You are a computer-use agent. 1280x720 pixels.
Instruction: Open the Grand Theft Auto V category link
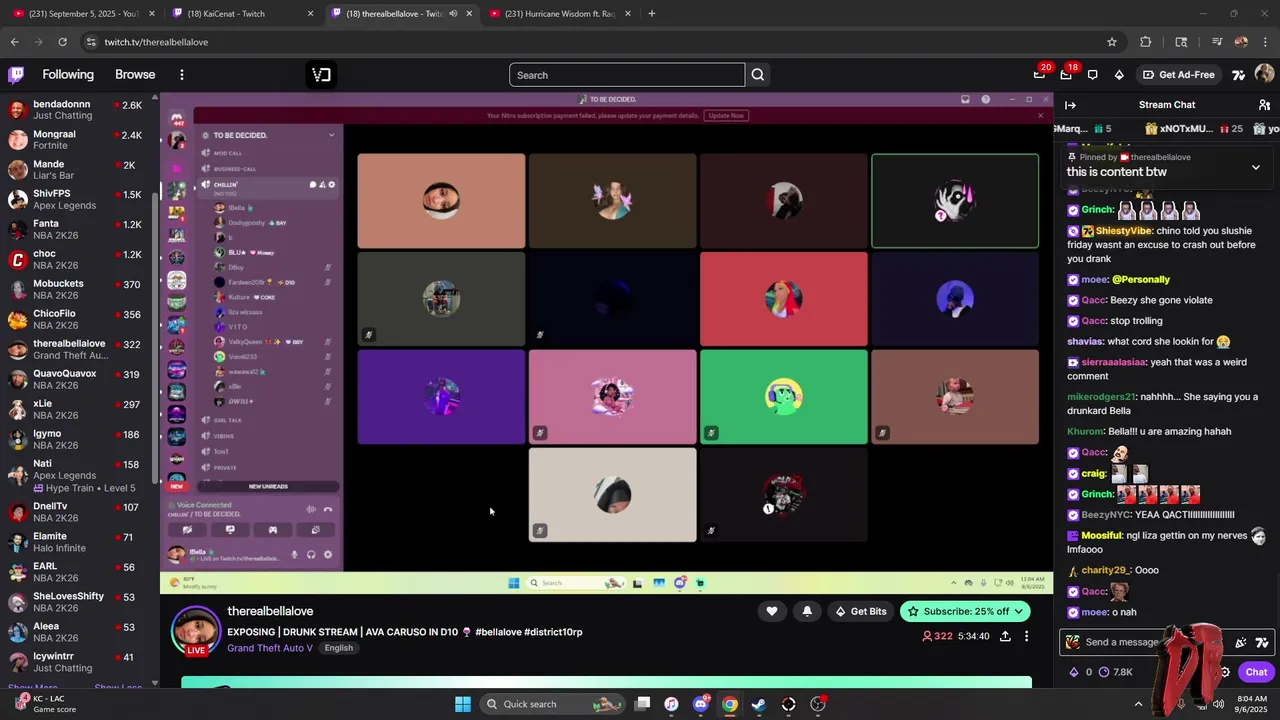pyautogui.click(x=269, y=648)
